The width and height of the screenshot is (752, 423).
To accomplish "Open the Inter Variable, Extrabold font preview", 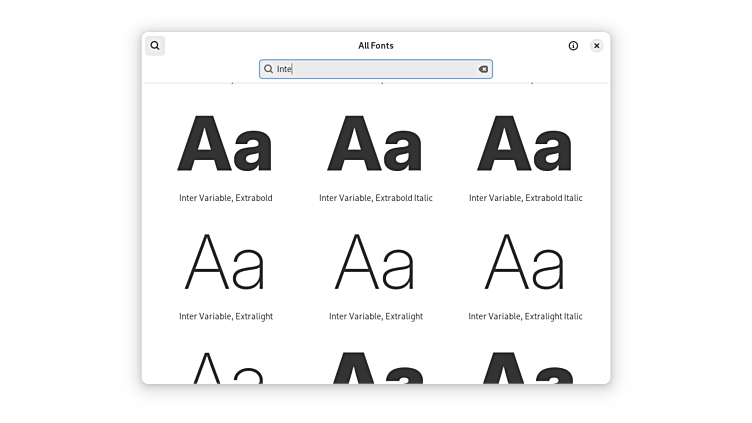I will 225,144.
